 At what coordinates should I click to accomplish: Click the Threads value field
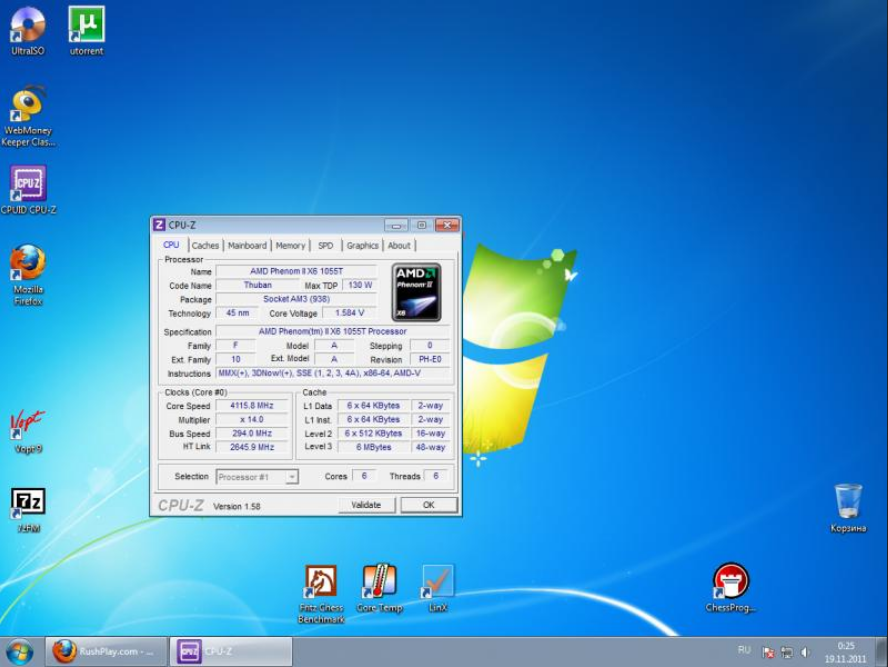(x=436, y=476)
